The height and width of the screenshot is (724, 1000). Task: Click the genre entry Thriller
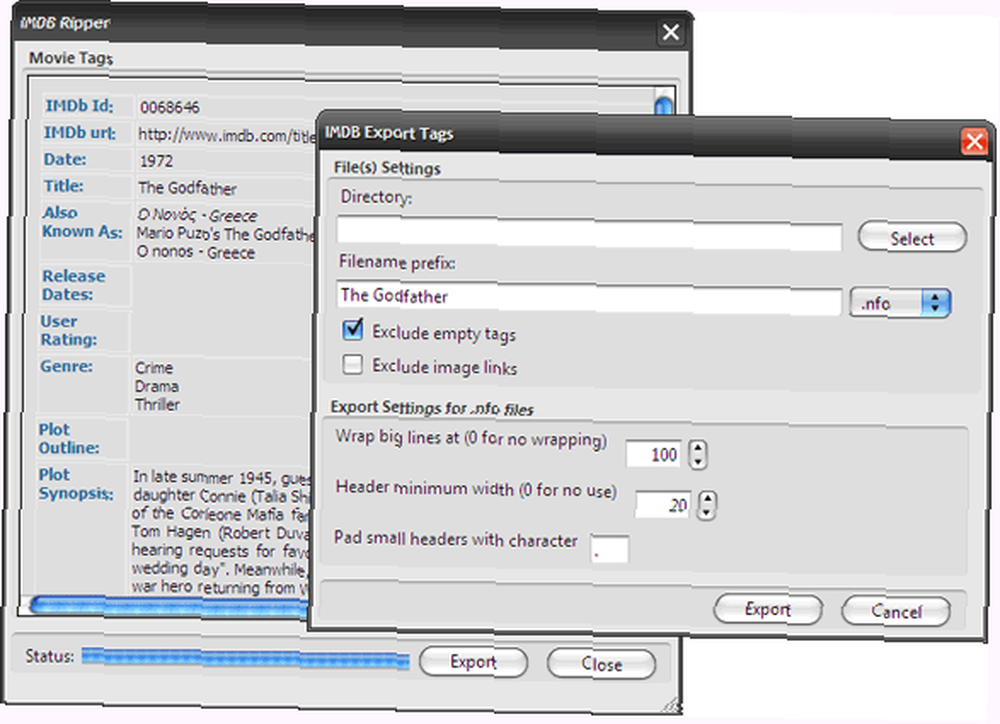(158, 404)
